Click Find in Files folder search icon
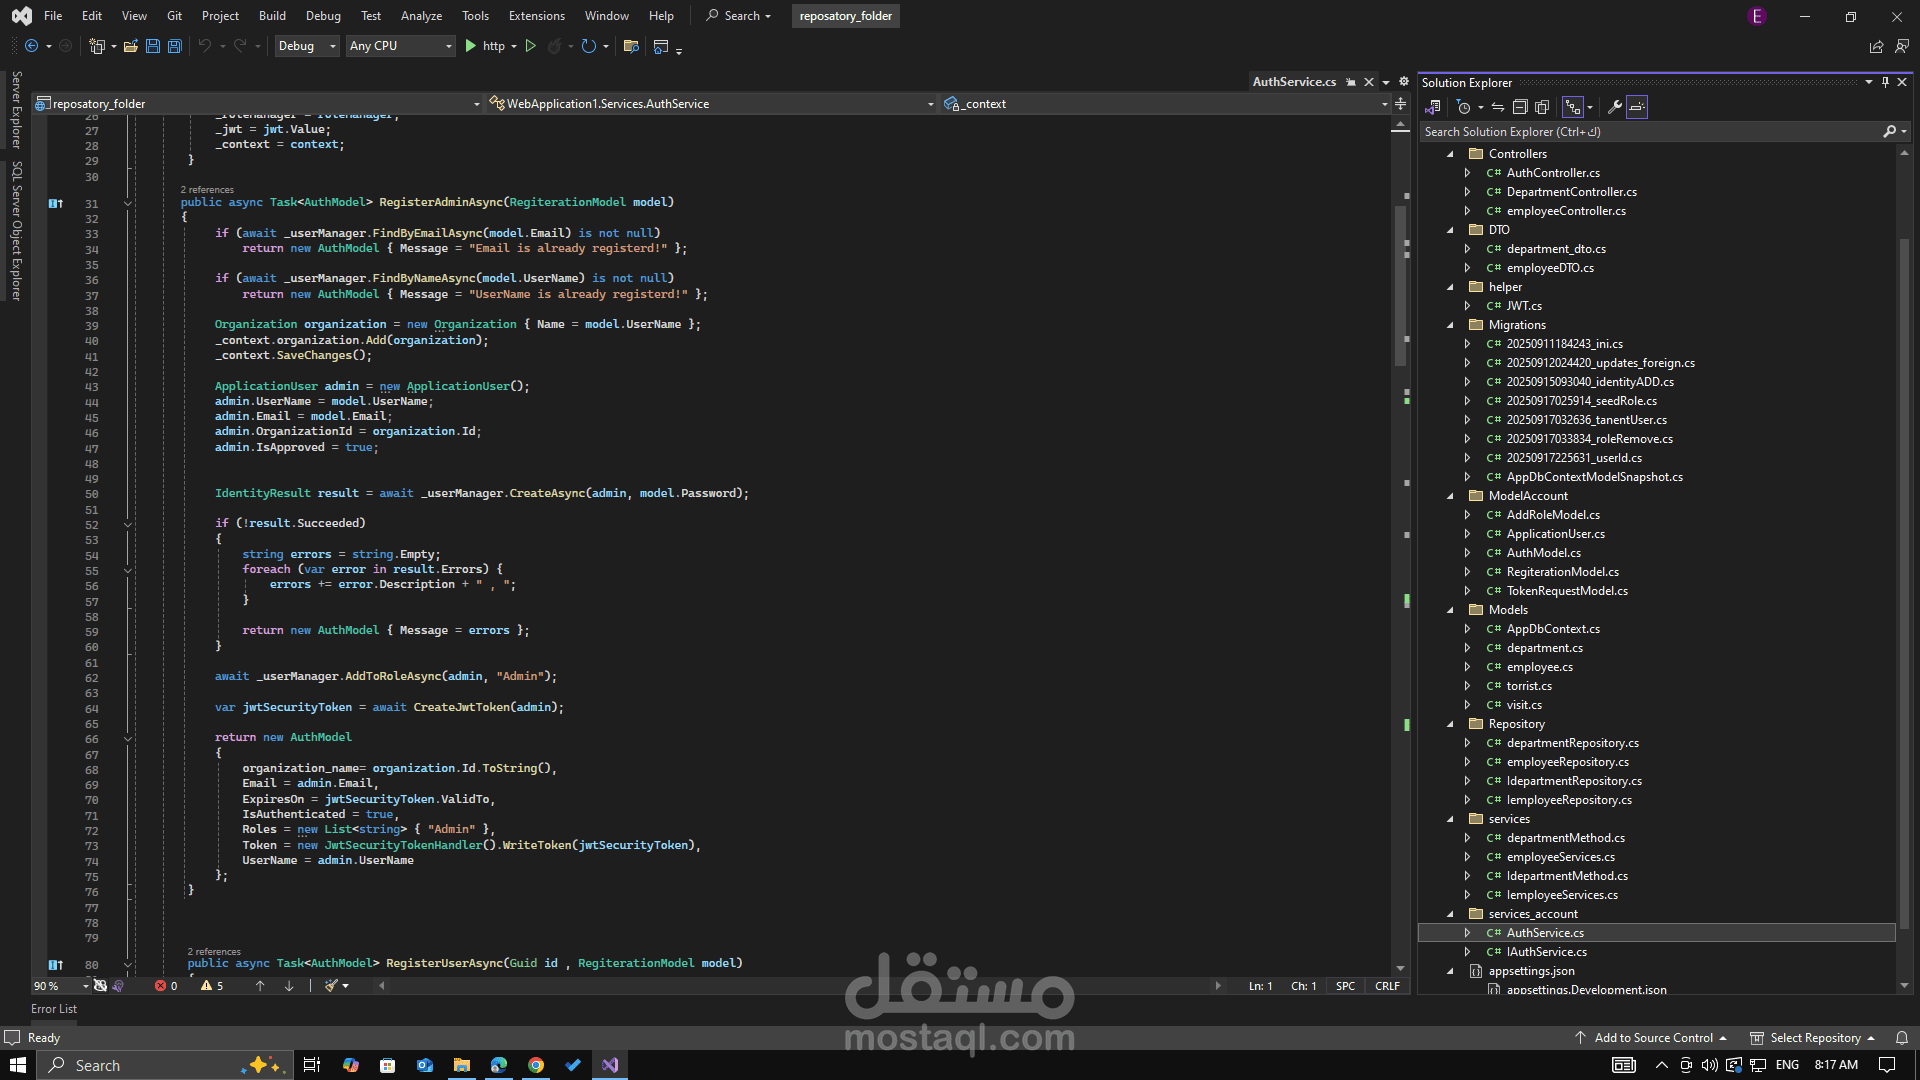Screen dimensions: 1920x1080 (631, 46)
